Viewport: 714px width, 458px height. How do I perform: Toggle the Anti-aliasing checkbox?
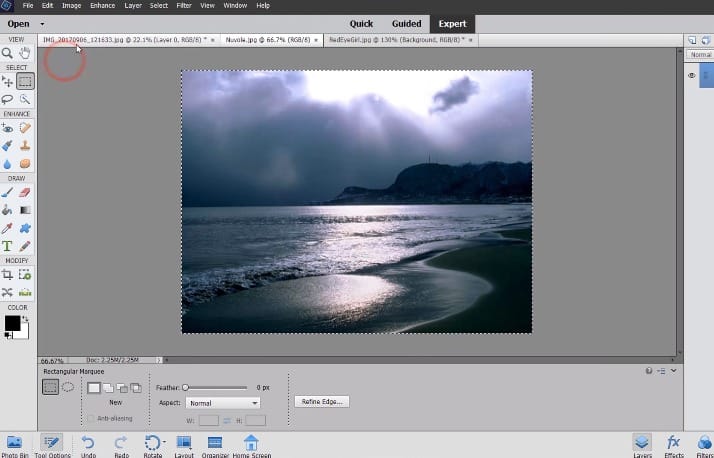coord(90,418)
